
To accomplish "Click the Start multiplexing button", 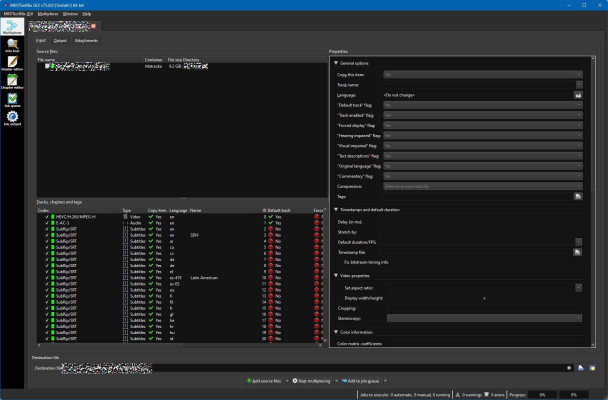I will click(311, 381).
